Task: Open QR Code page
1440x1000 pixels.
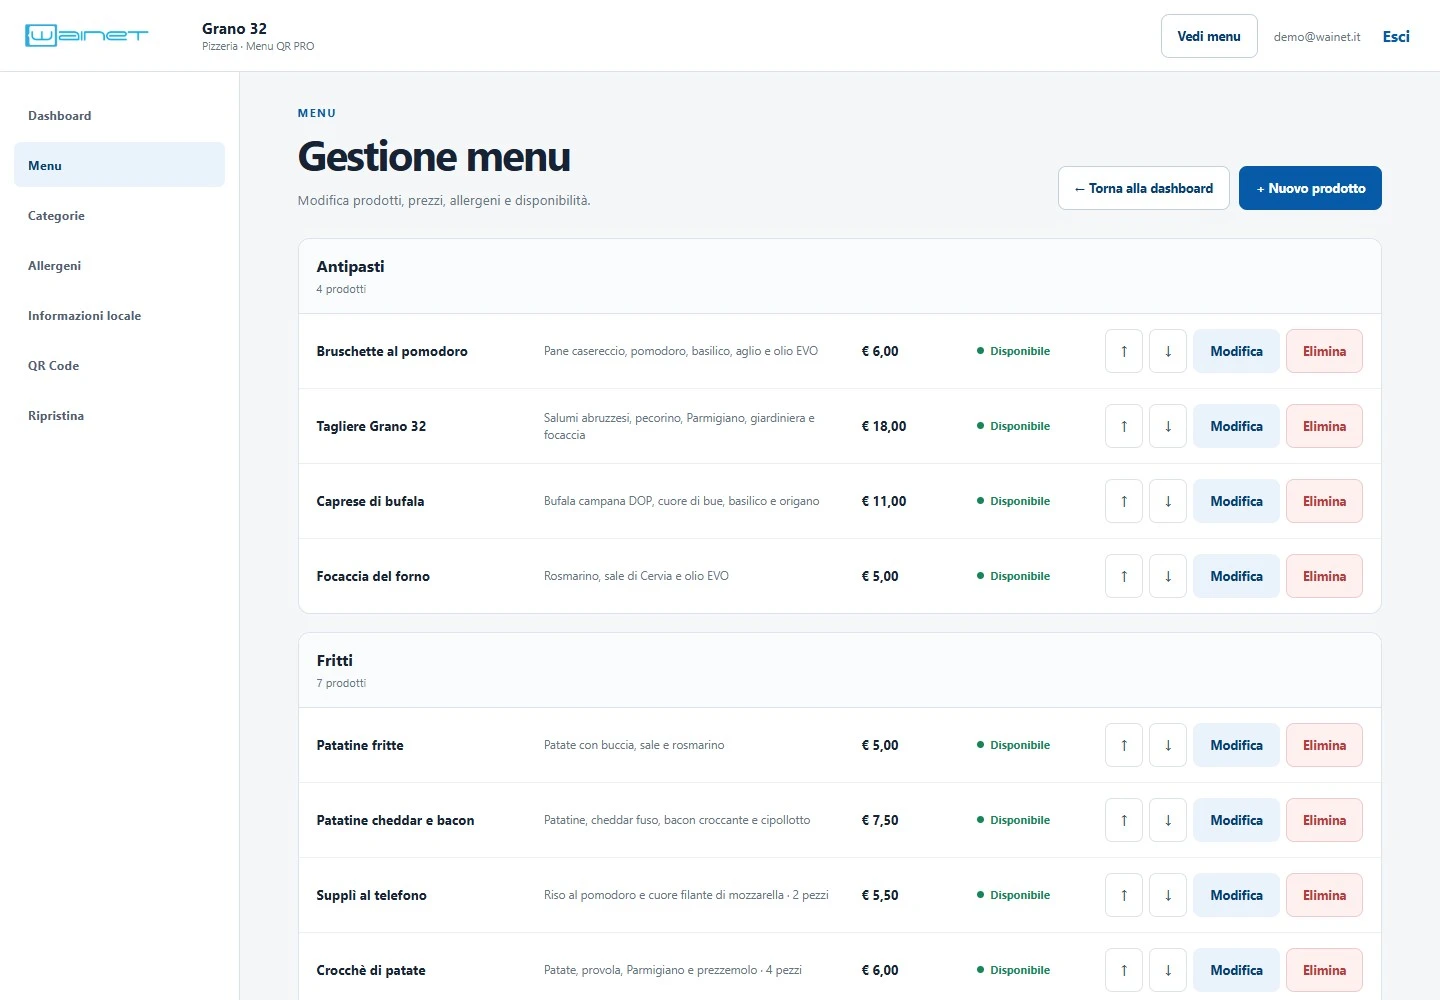Action: [119, 365]
